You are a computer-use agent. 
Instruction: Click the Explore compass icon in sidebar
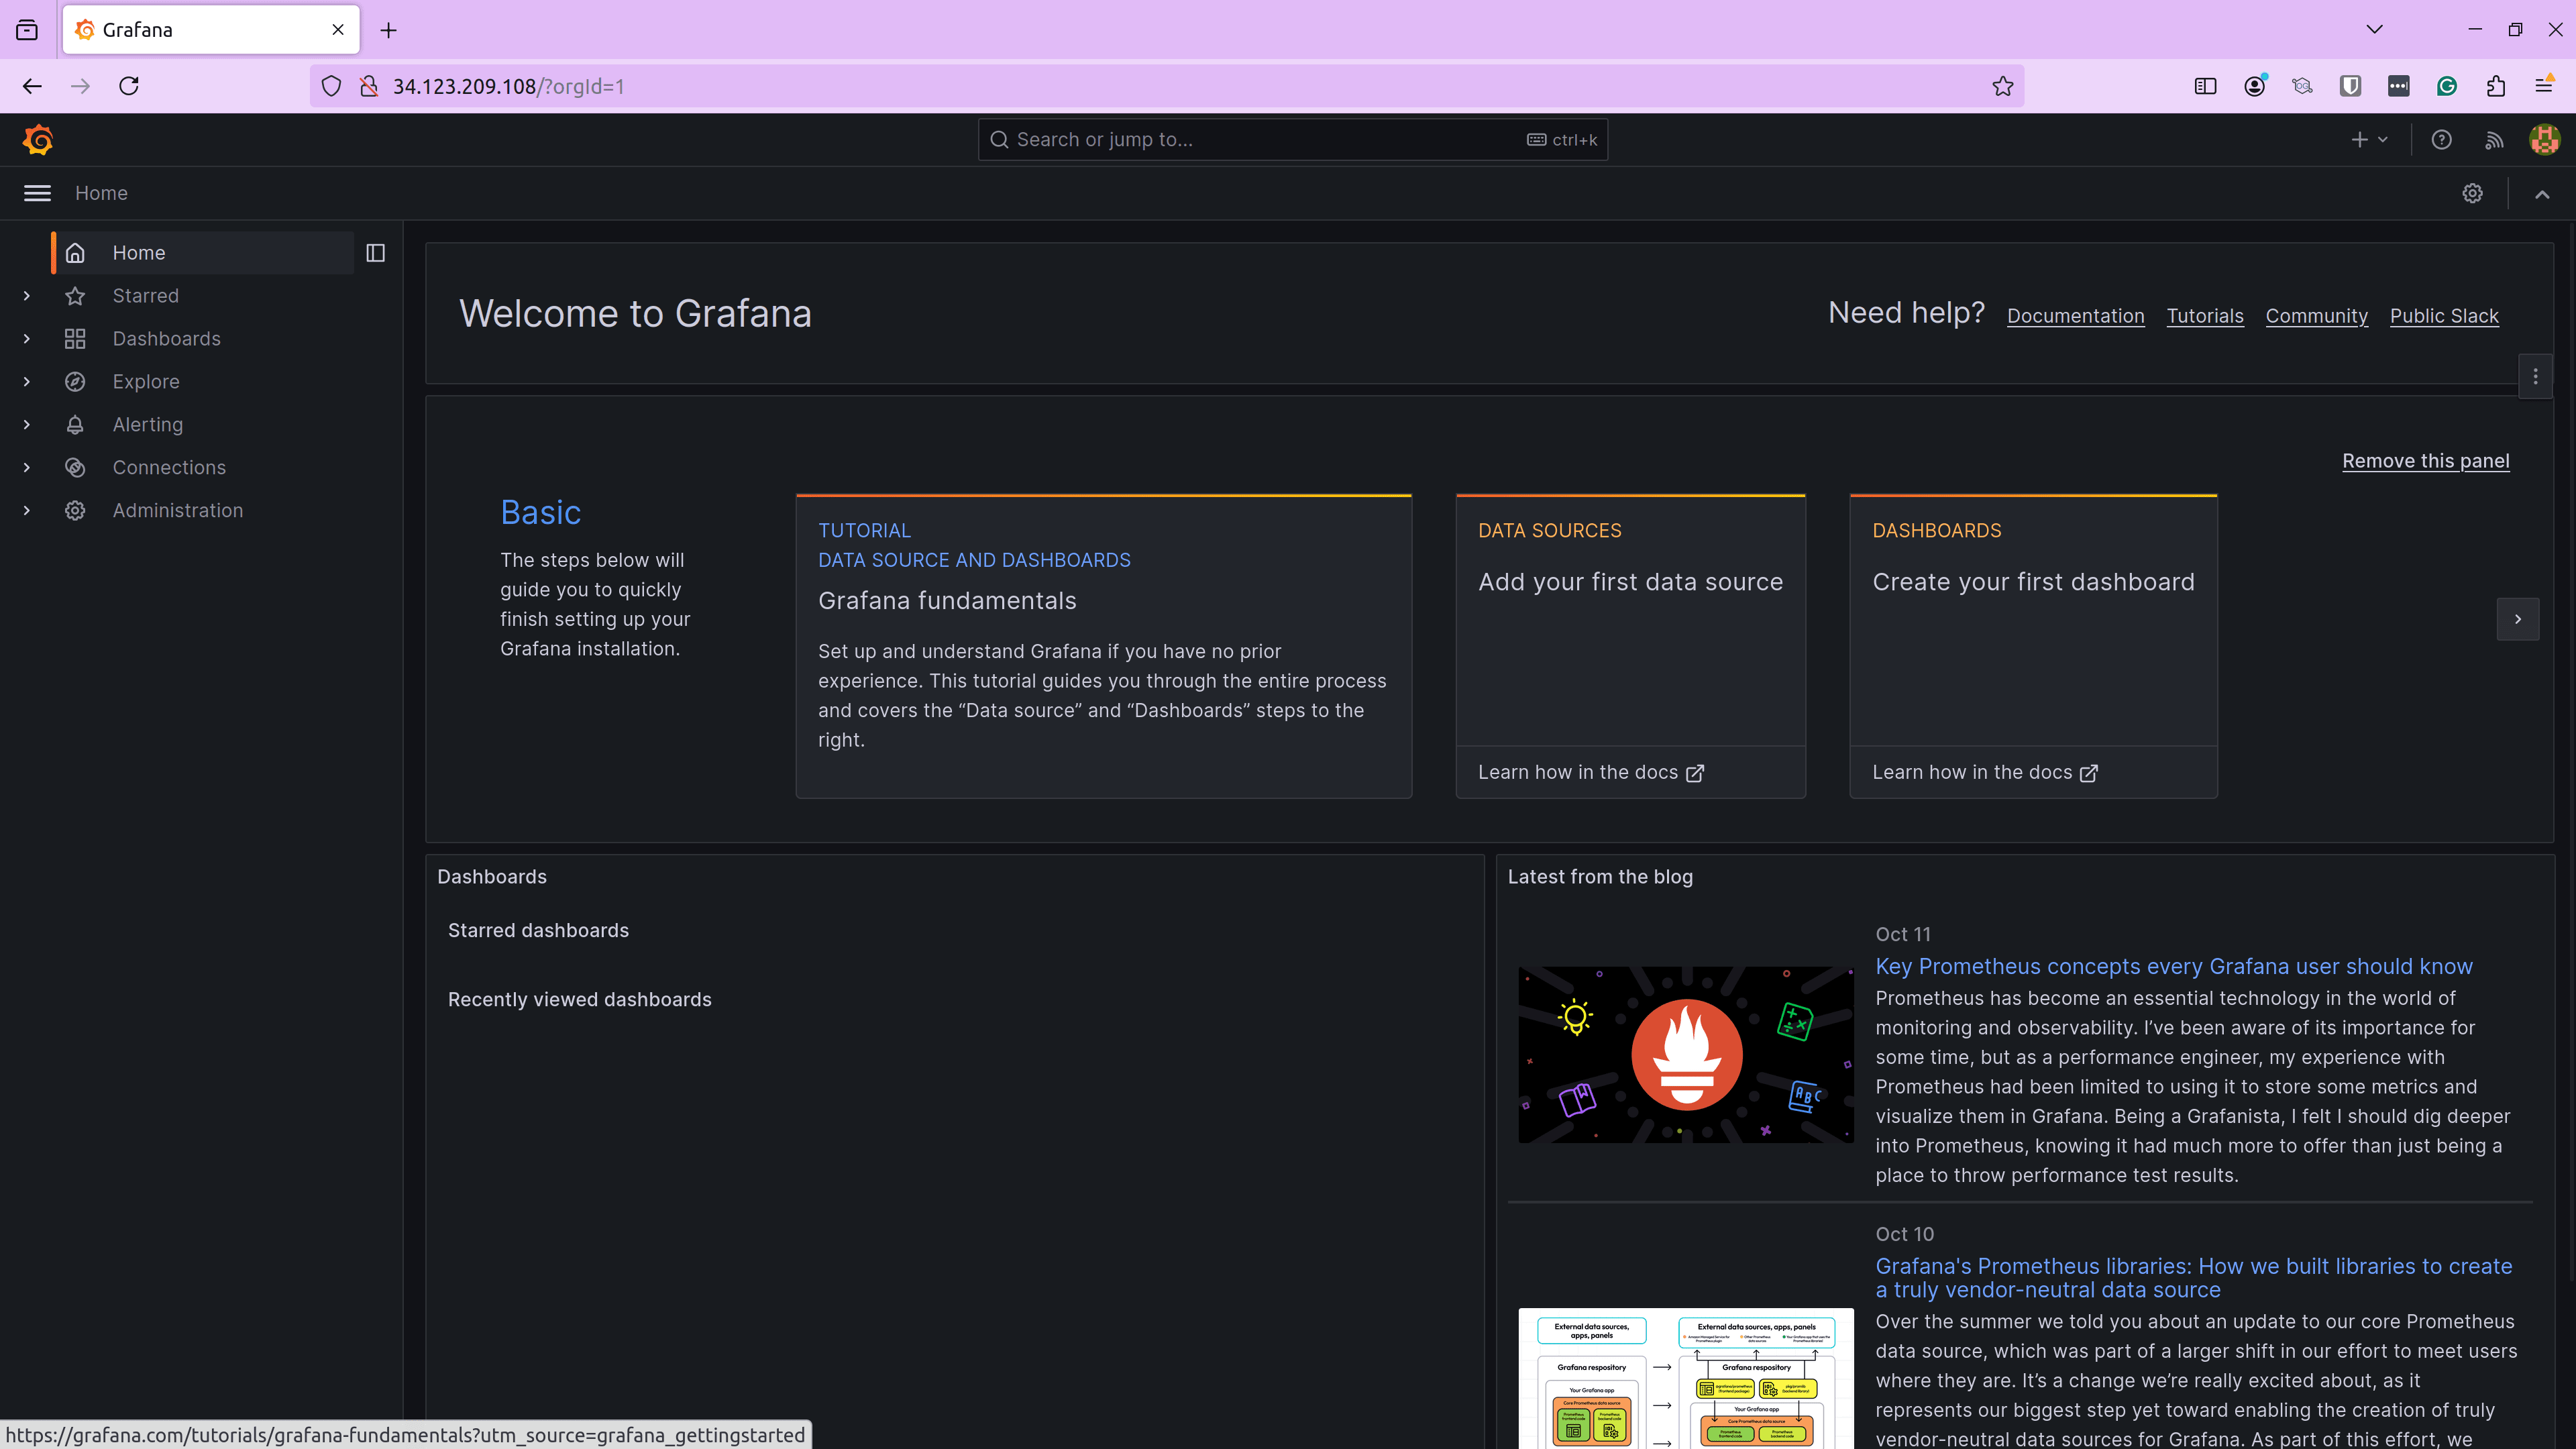tap(75, 382)
